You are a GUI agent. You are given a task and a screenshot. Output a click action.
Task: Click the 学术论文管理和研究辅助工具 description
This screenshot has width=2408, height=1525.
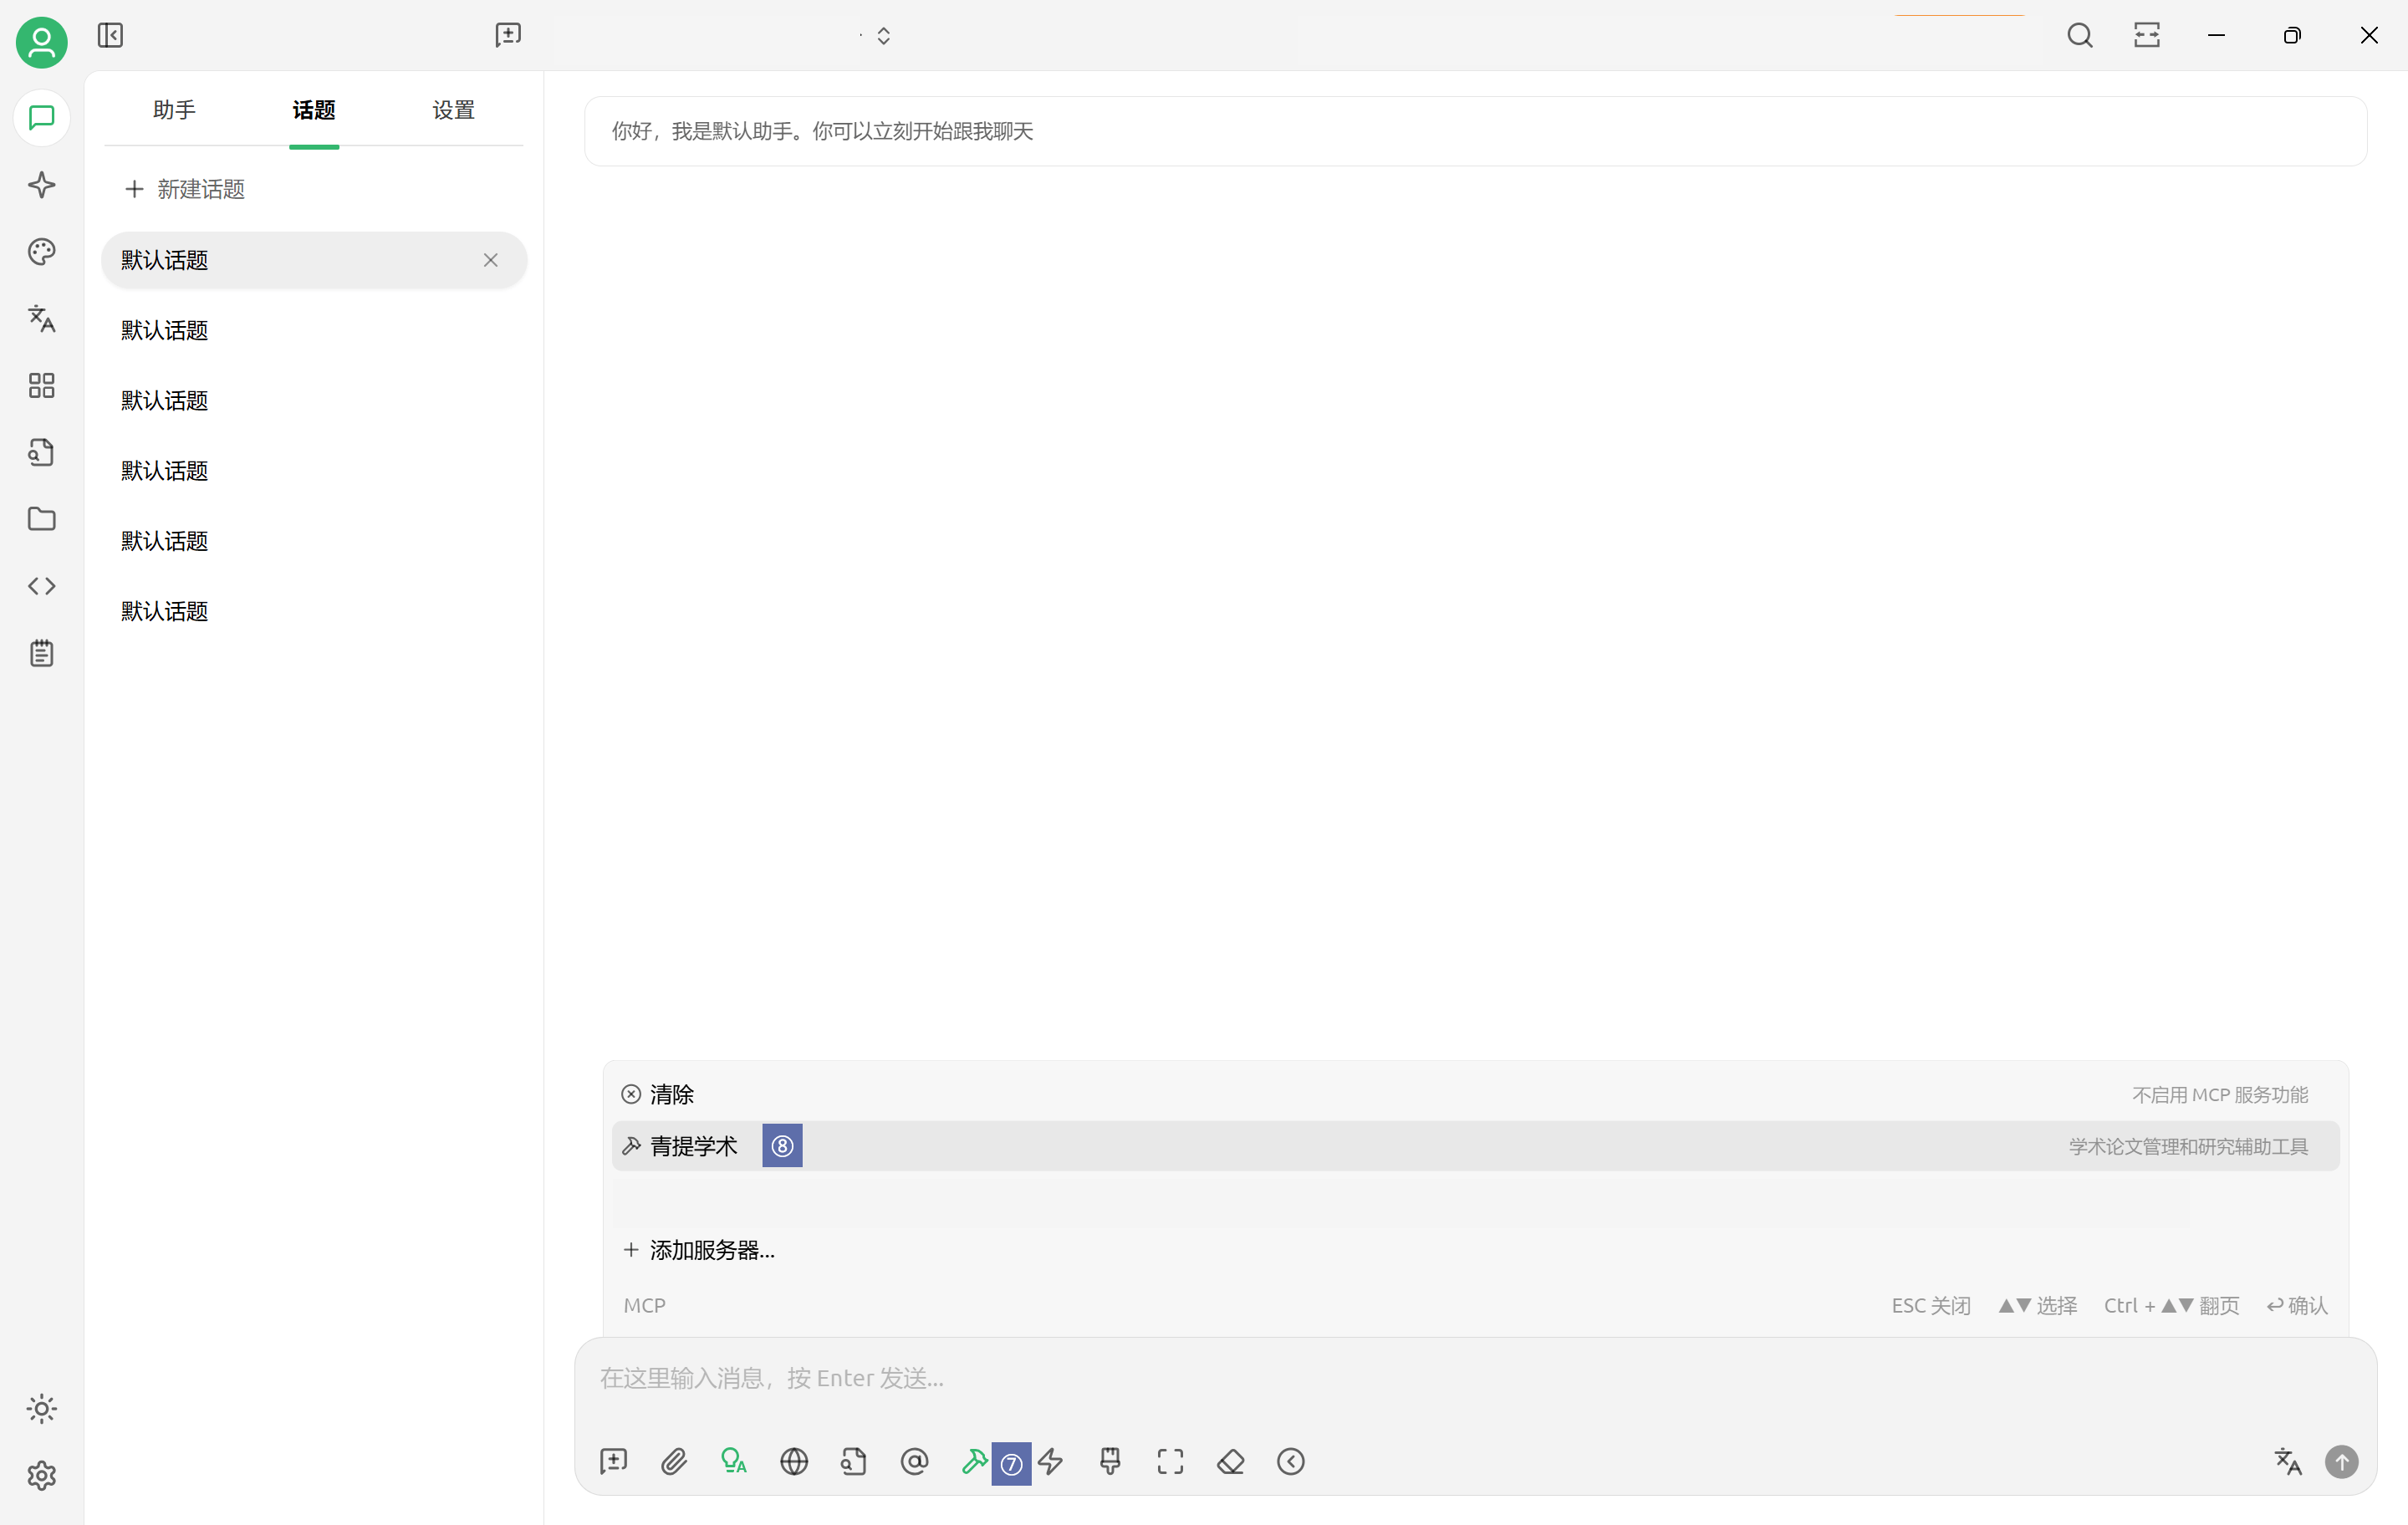click(x=2188, y=1146)
